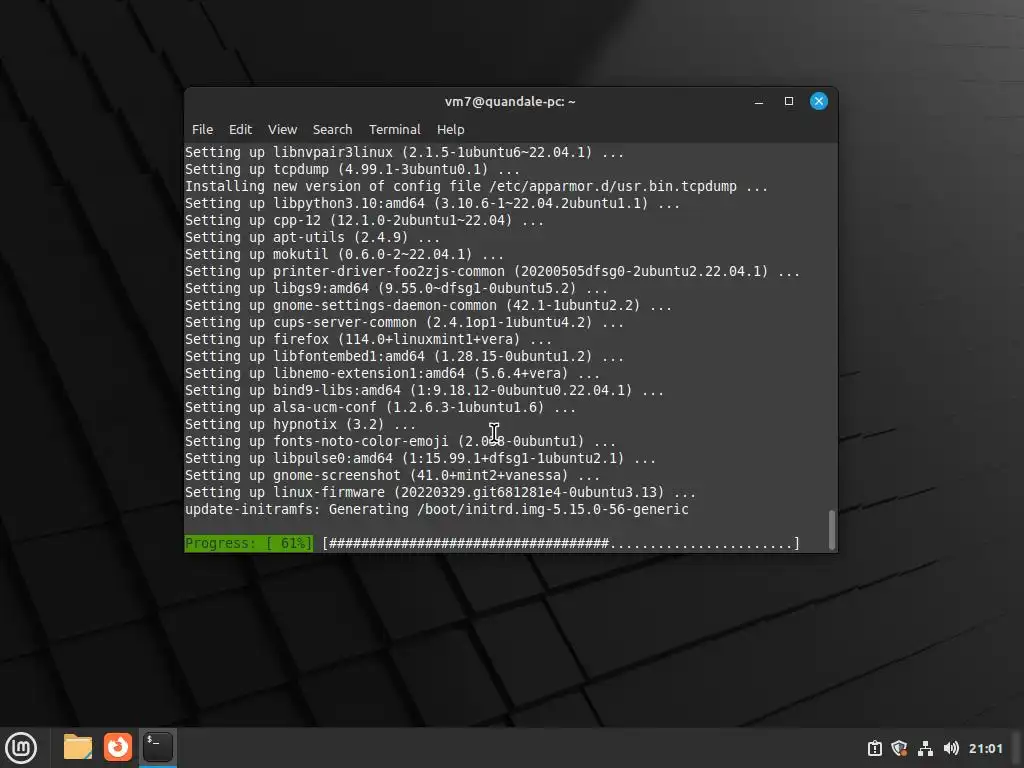Open the Update Manager shield tray icon
Image resolution: width=1024 pixels, height=768 pixels.
coord(899,748)
